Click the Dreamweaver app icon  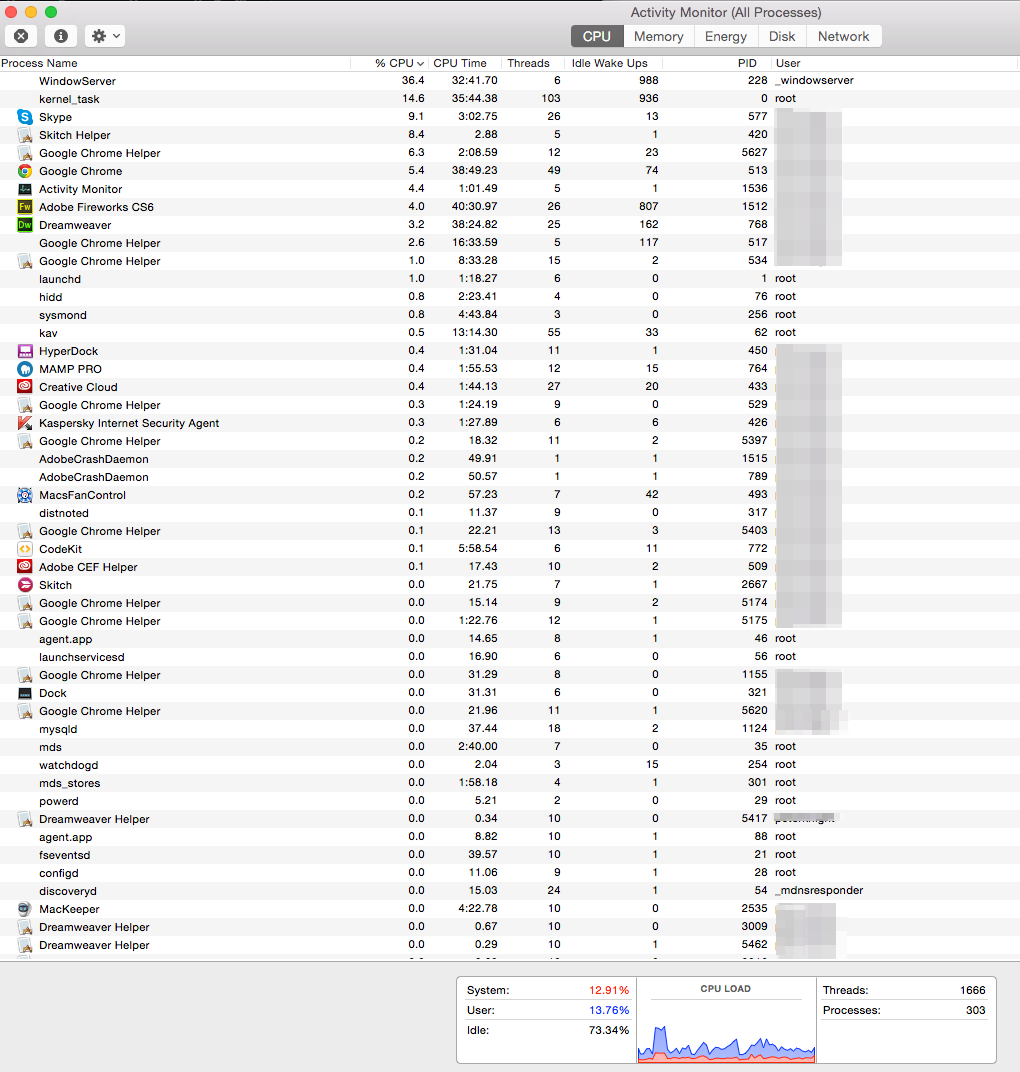[25, 225]
